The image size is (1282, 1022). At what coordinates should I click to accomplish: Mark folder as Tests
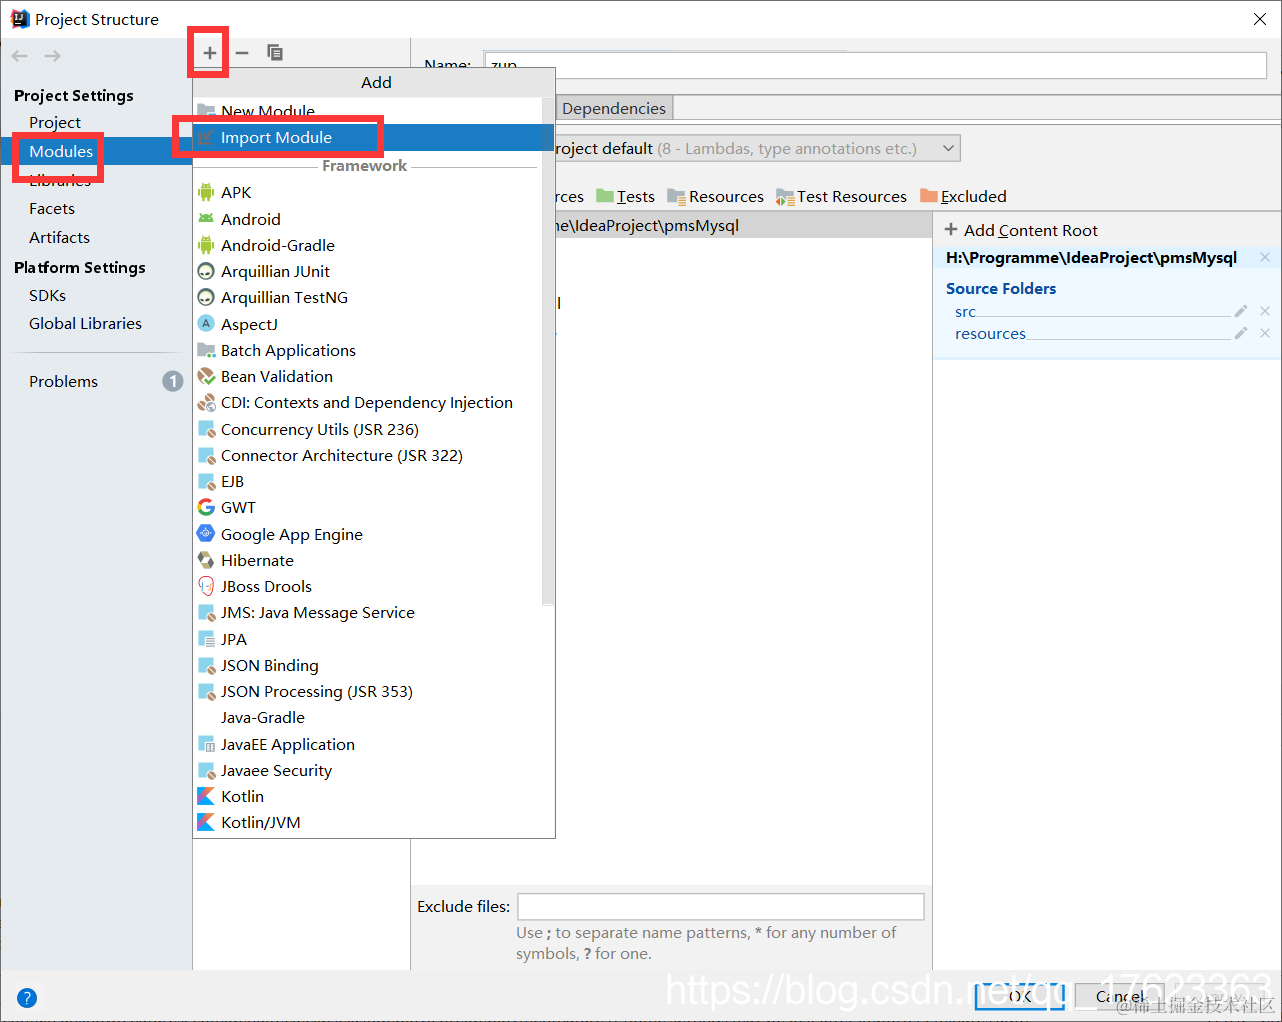[x=625, y=196]
